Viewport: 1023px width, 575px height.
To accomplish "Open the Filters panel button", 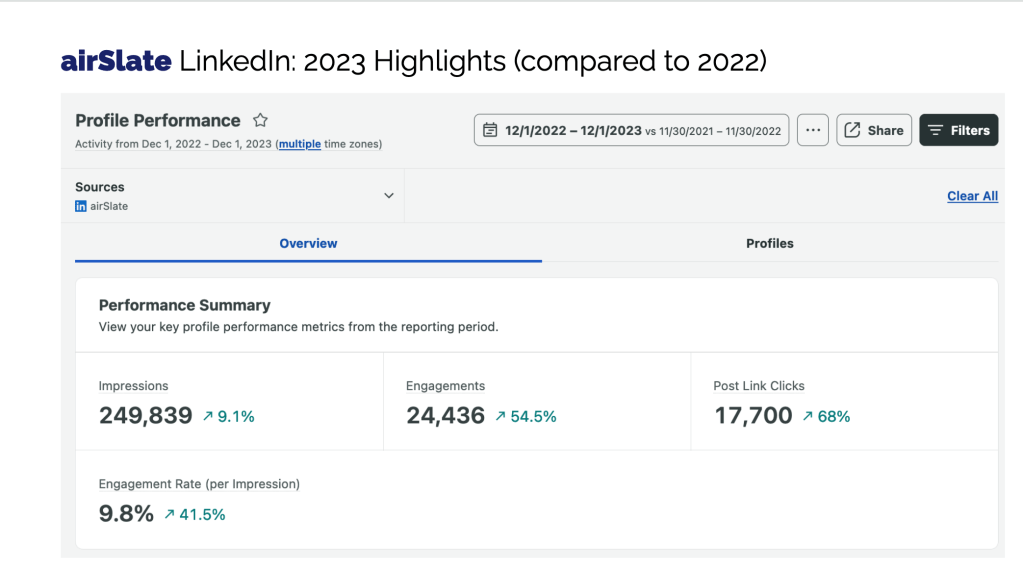I will pos(958,130).
